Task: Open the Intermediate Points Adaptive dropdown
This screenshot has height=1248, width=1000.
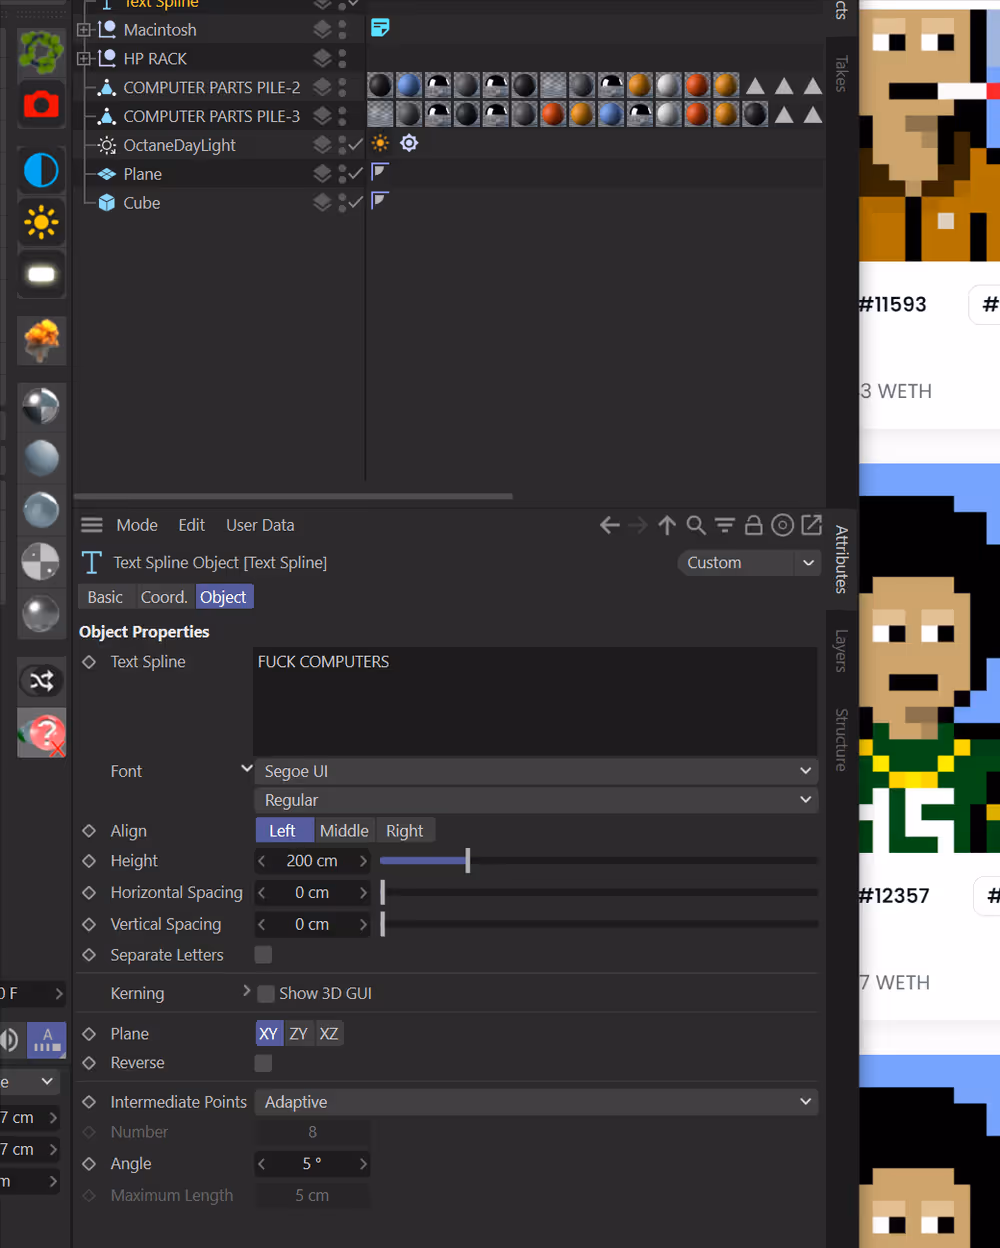Action: [x=536, y=1102]
